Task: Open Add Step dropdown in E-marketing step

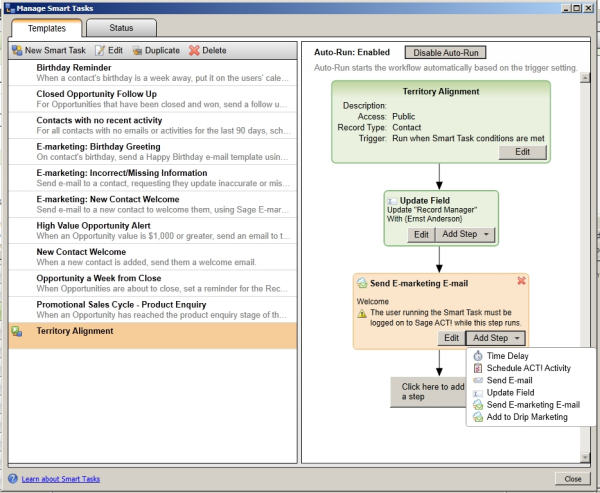Action: click(496, 338)
